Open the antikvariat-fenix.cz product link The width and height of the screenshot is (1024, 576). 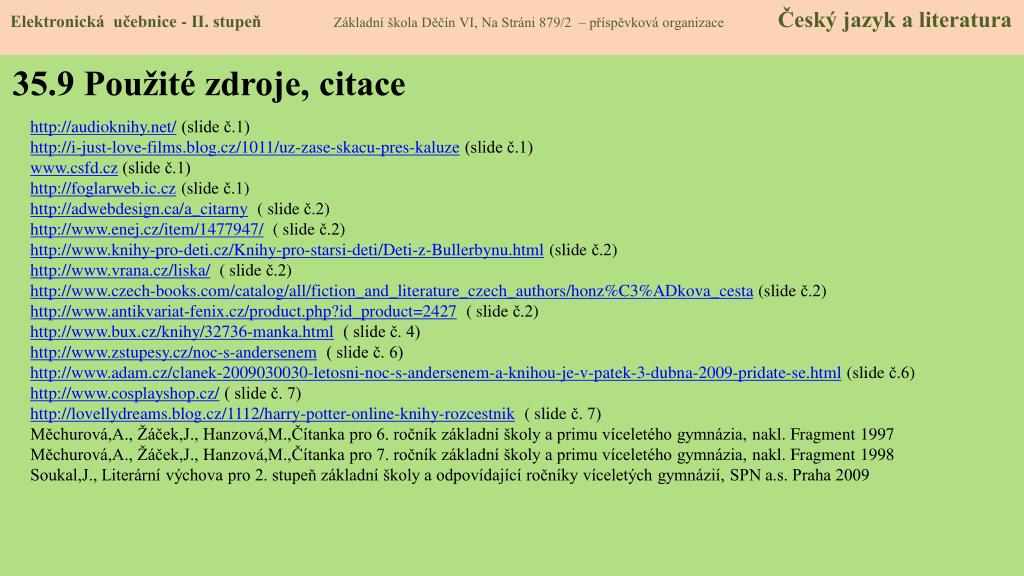tap(244, 312)
